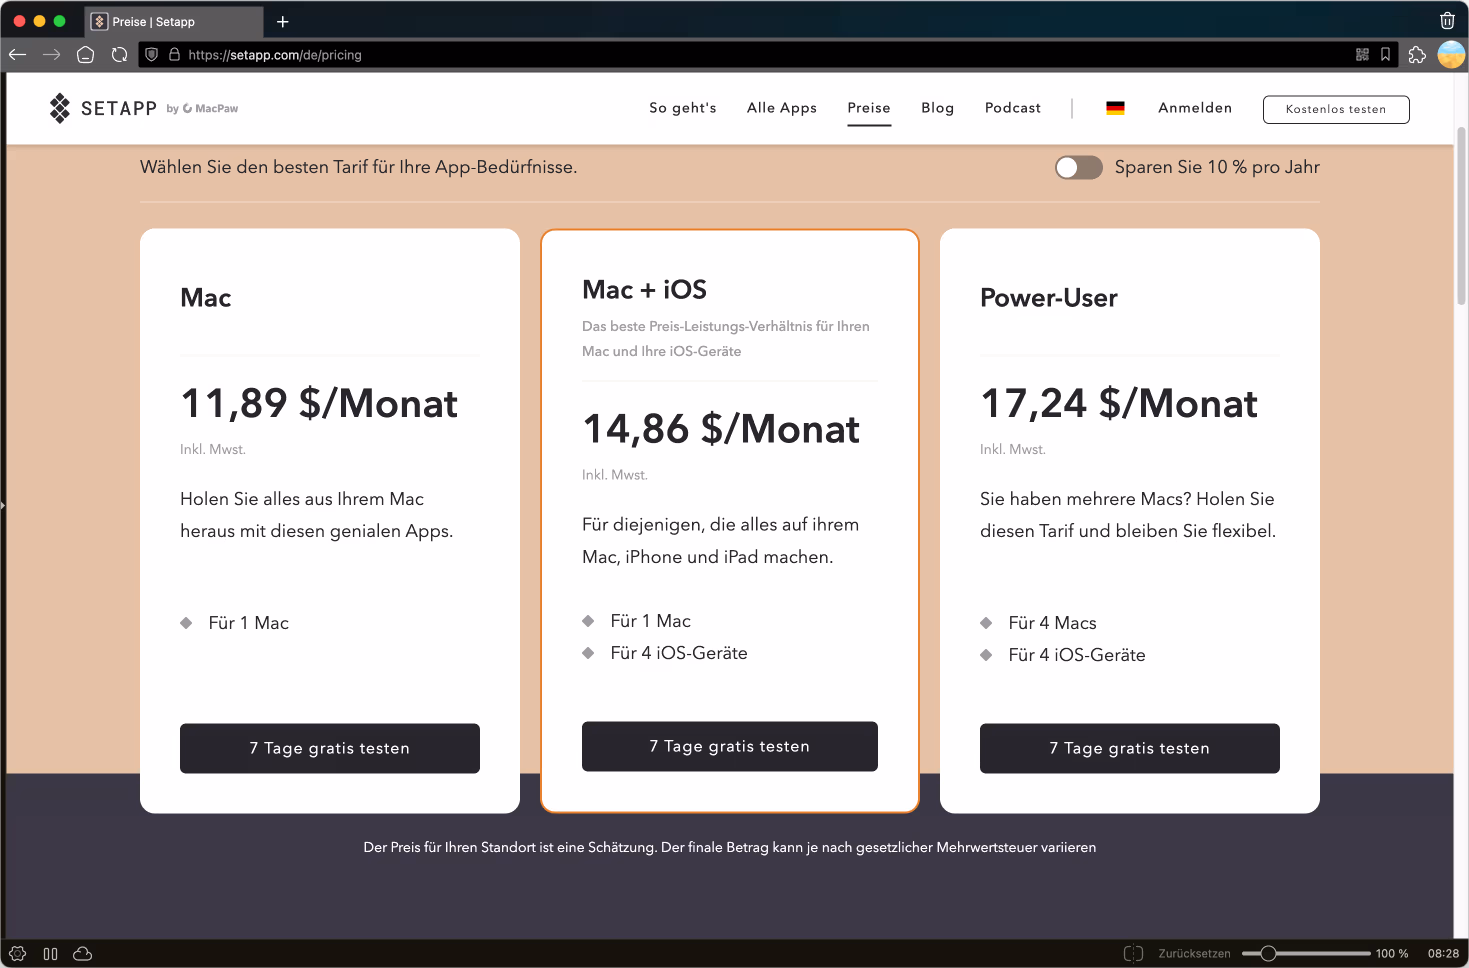Go back with the browser back arrow
Image resolution: width=1469 pixels, height=968 pixels.
[x=17, y=55]
